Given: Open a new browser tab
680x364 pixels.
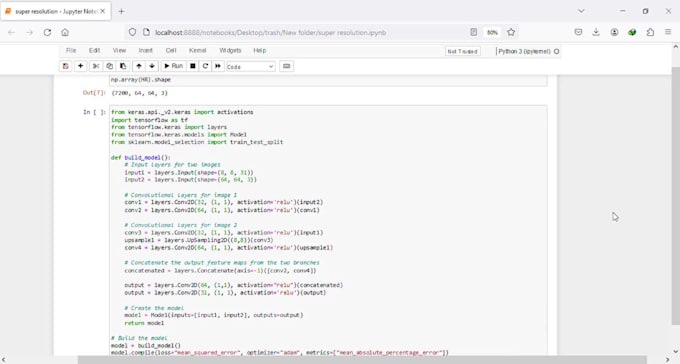Looking at the screenshot, I should pyautogui.click(x=121, y=11).
